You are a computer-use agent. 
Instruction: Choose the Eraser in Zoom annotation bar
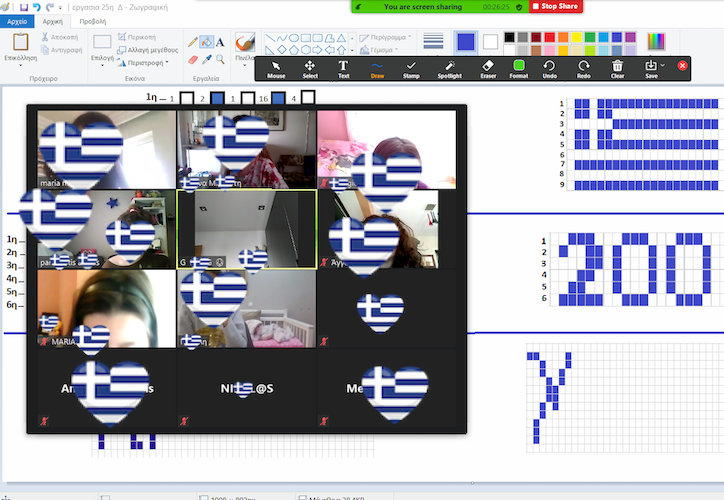(488, 69)
